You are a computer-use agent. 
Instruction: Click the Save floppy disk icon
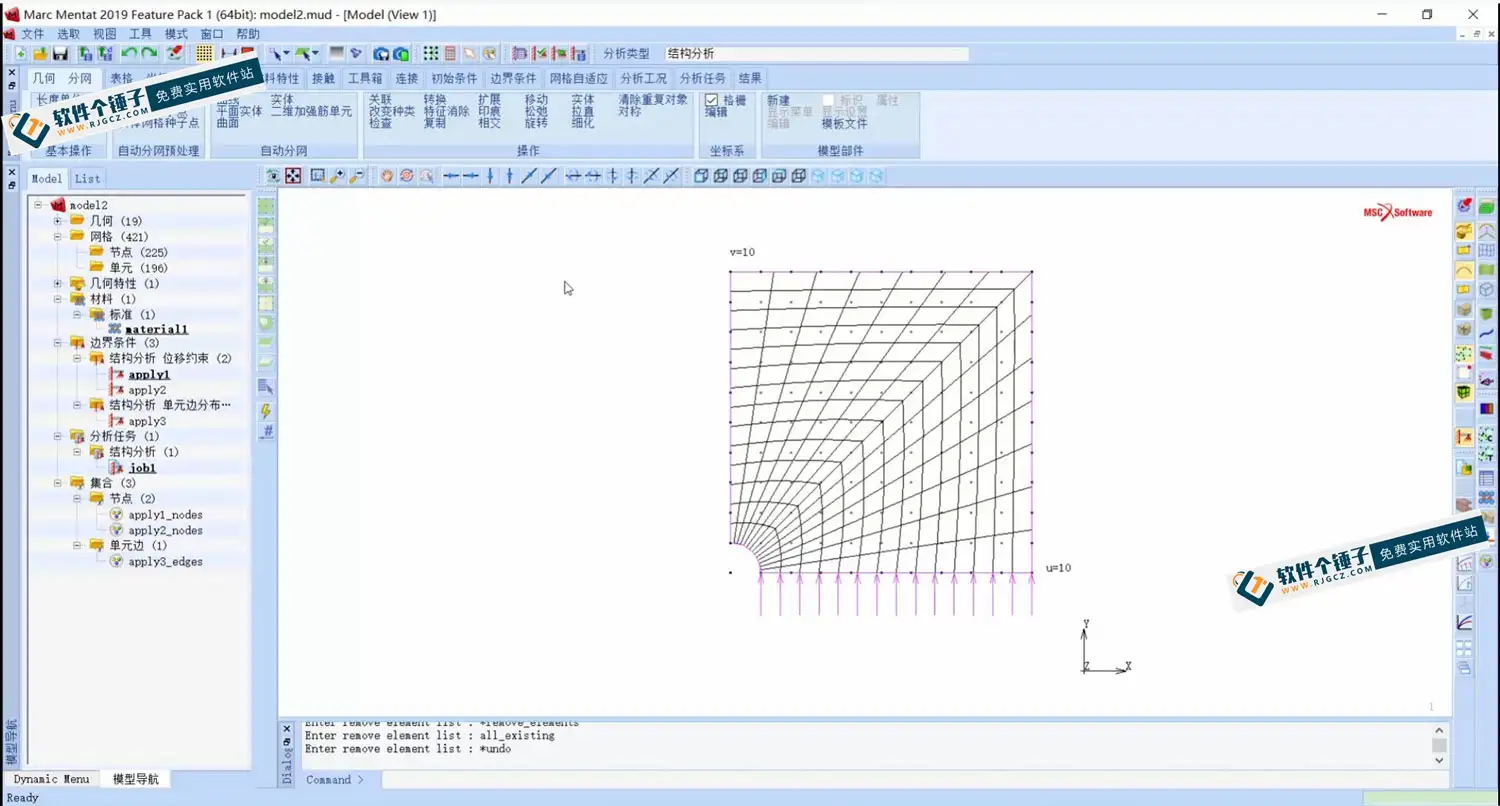pos(60,54)
